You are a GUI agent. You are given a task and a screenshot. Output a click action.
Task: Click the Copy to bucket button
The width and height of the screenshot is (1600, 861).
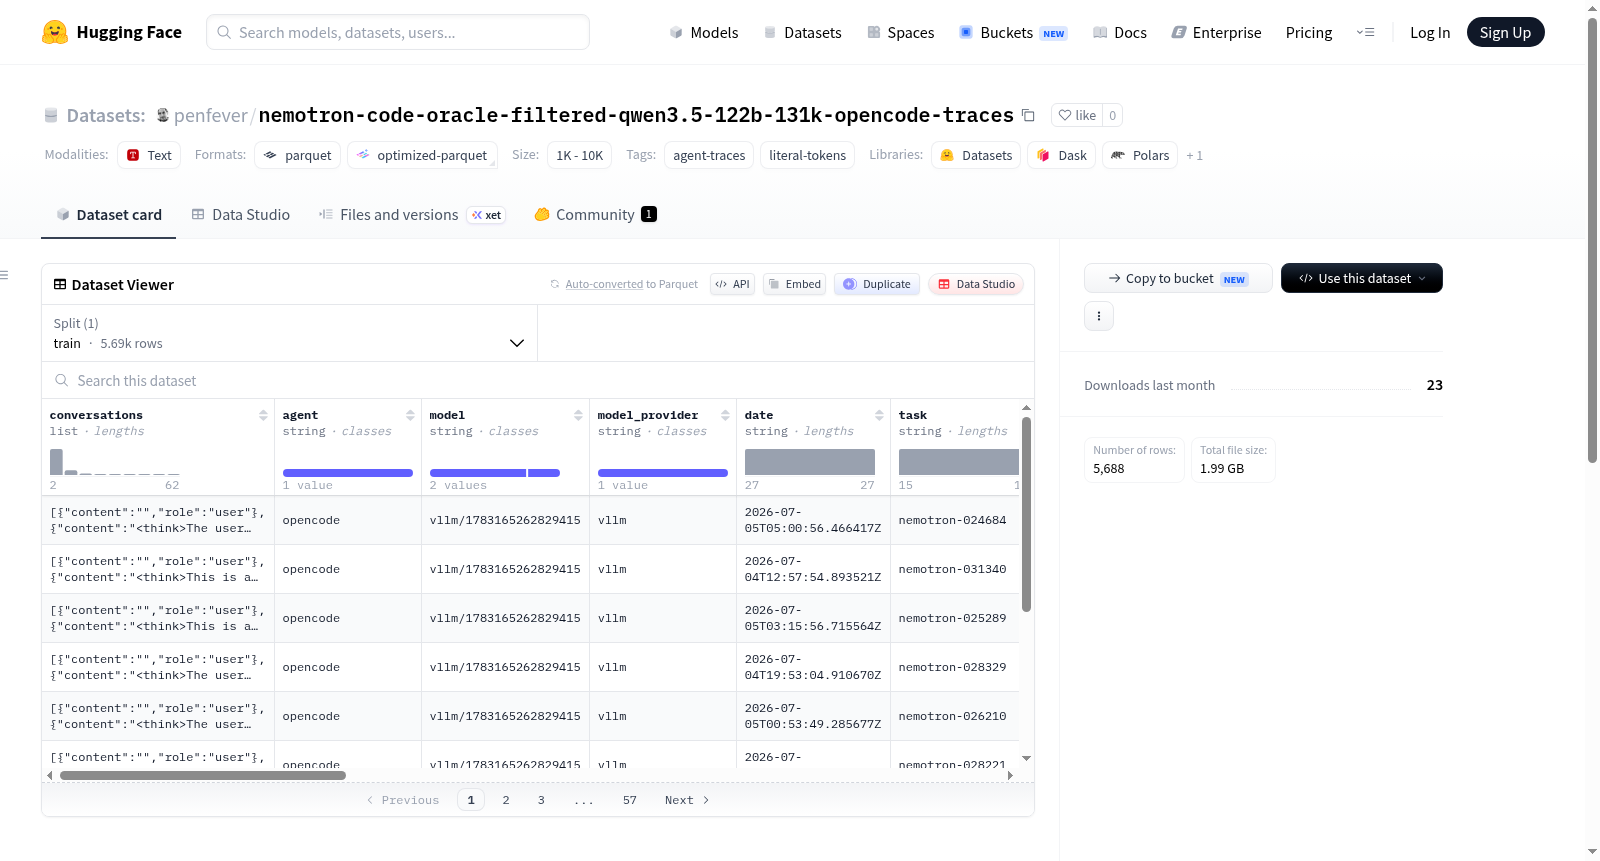(x=1178, y=278)
